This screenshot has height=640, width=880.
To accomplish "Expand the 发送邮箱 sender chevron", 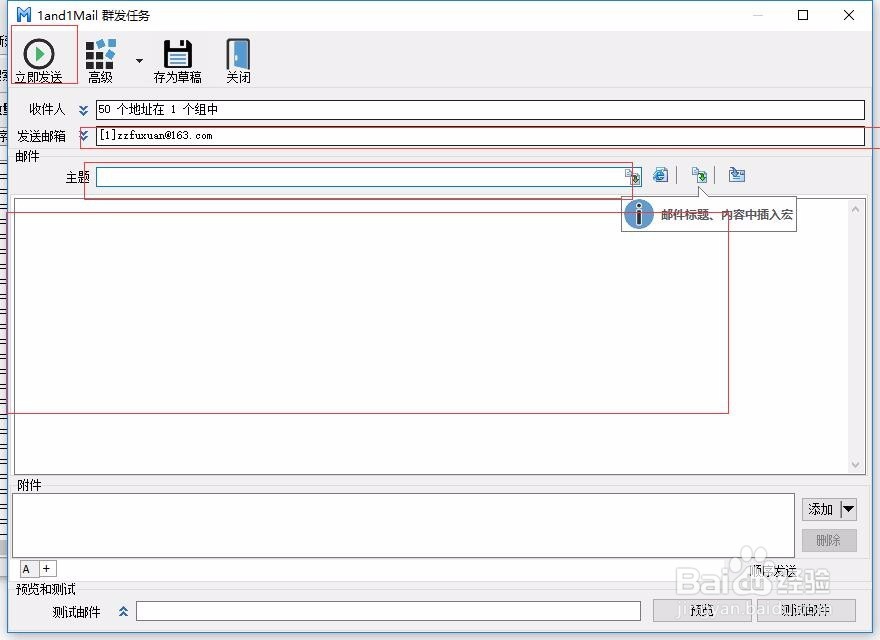I will (84, 135).
